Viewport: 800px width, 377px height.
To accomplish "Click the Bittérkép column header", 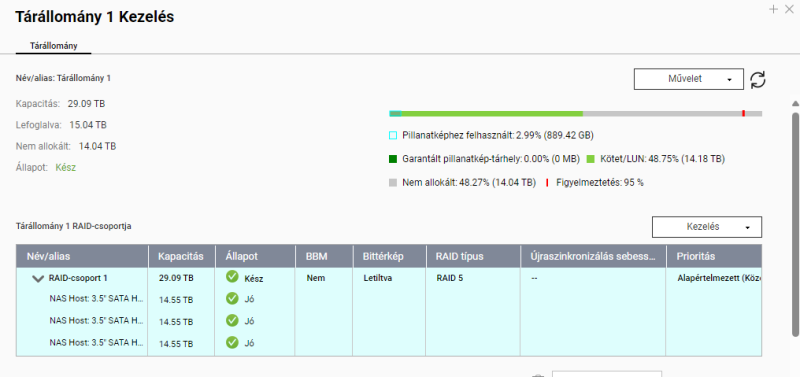I will pyautogui.click(x=390, y=257).
